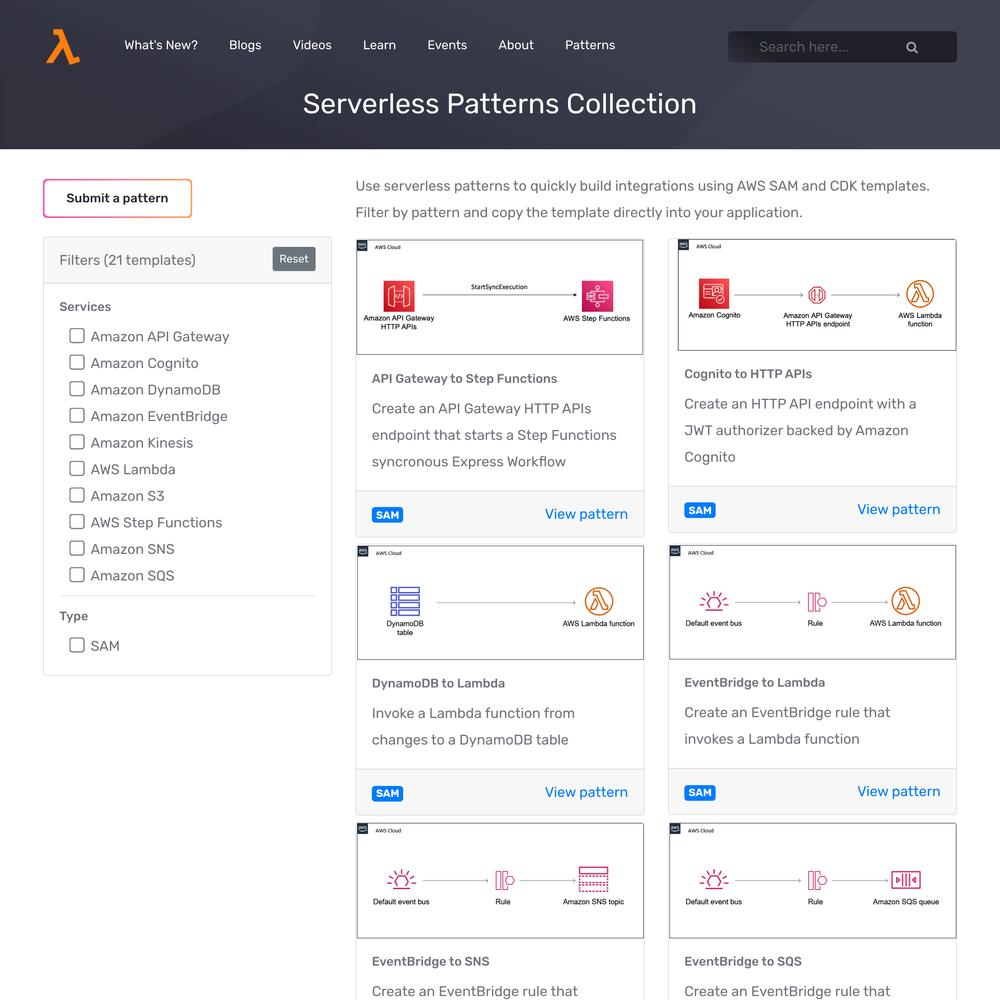Open the What's New? menu
1000x1000 pixels.
coord(161,45)
